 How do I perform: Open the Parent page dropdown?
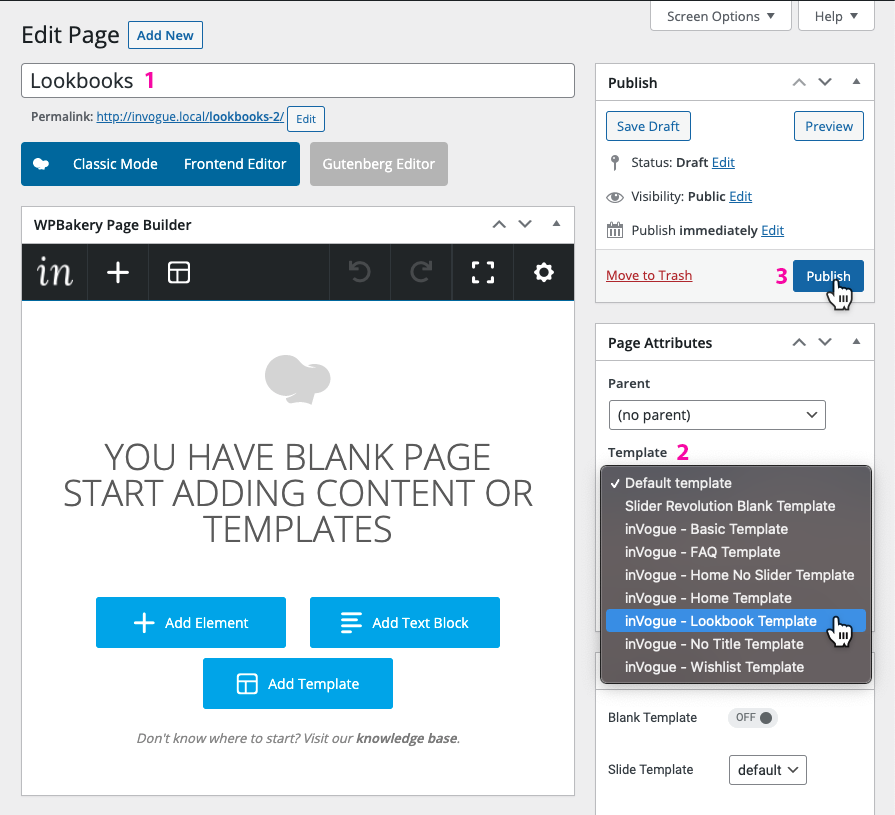tap(717, 414)
